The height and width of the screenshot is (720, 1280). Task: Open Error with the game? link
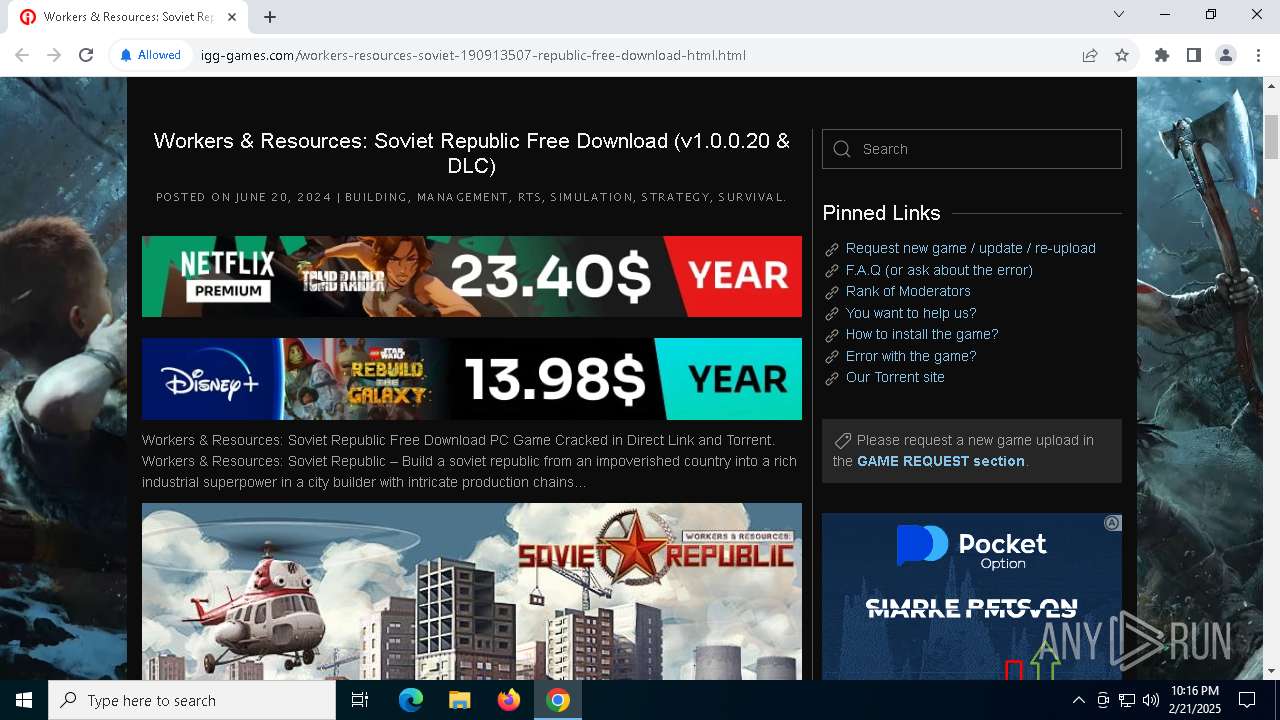pos(911,356)
